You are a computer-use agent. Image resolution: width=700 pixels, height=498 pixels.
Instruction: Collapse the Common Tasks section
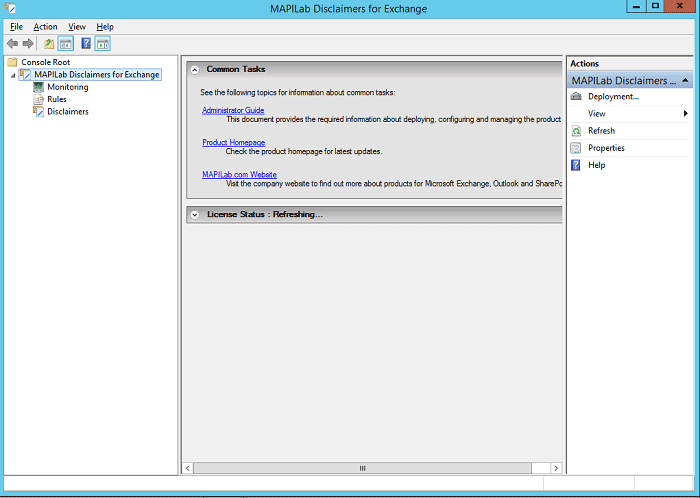(x=195, y=70)
